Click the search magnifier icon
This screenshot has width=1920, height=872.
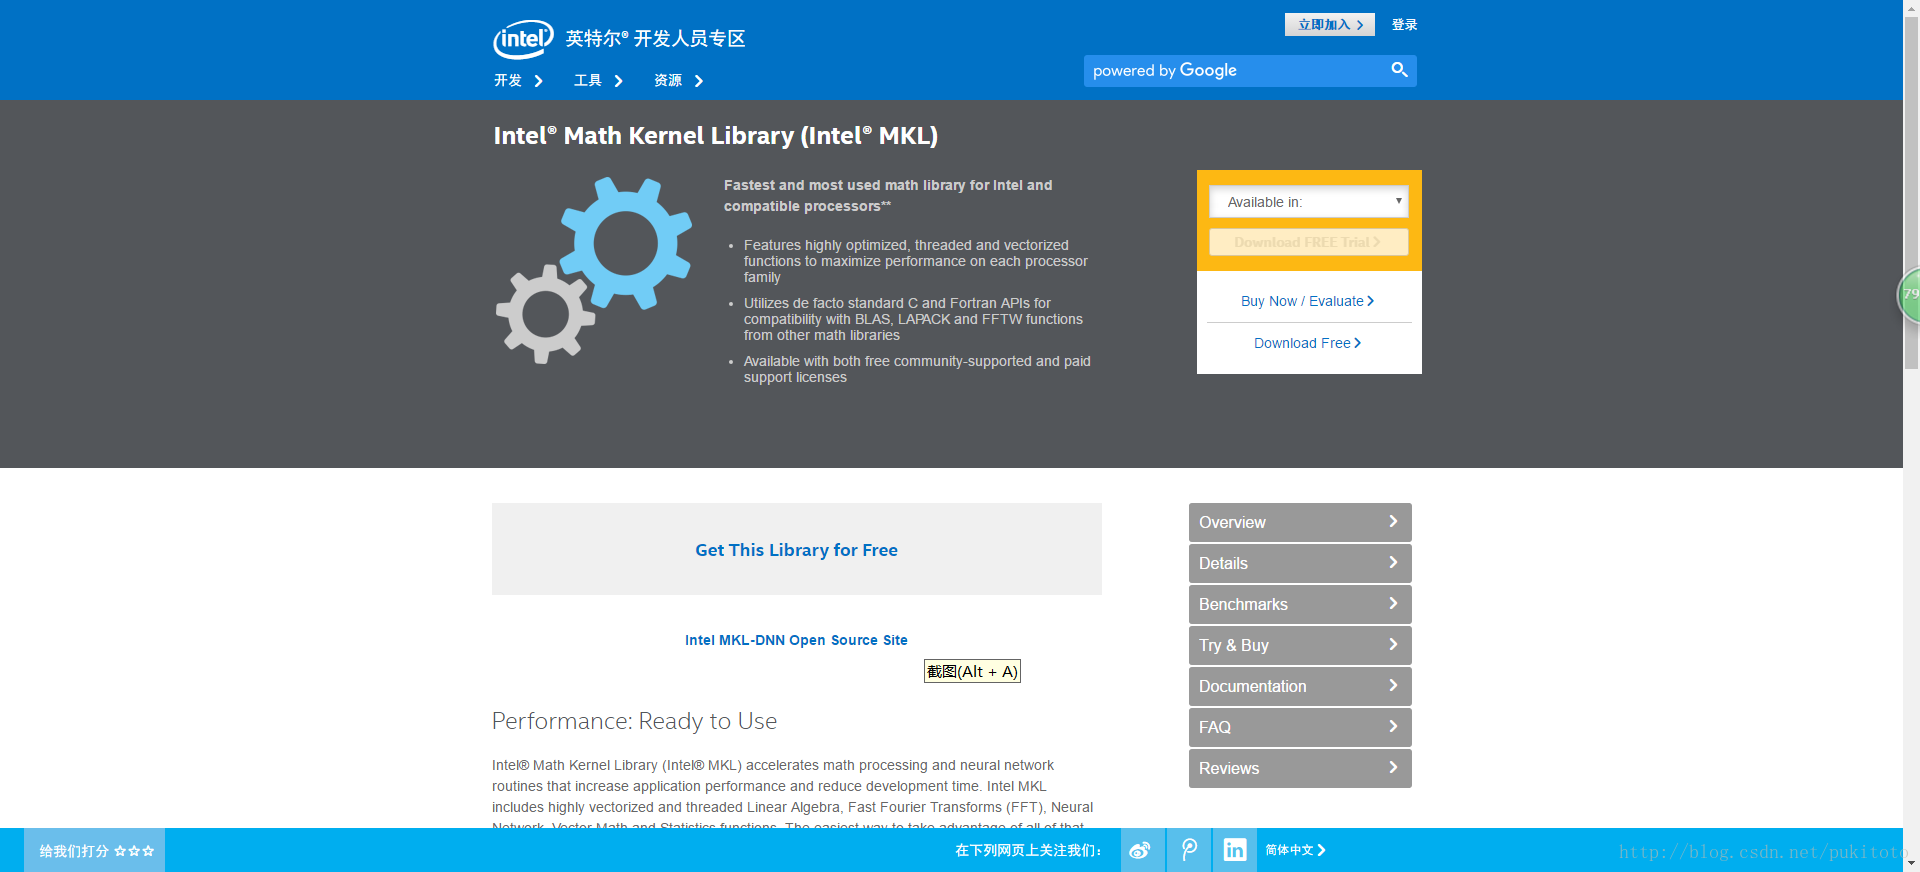click(1399, 70)
